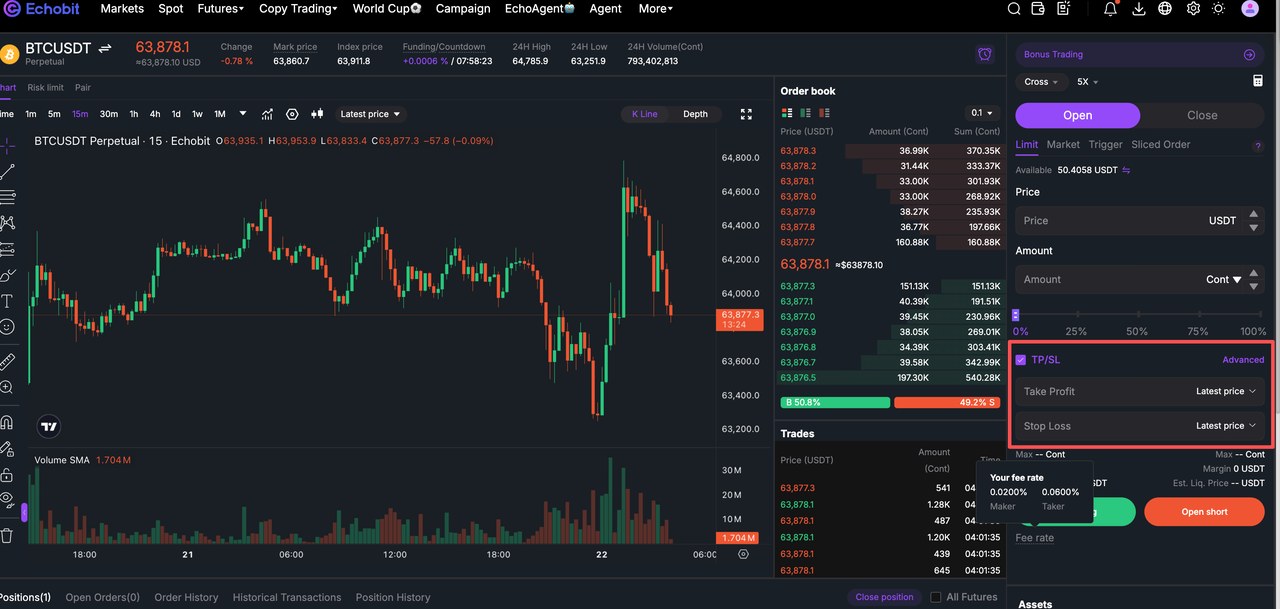Open the notifications bell
Viewport: 1280px width, 609px height.
point(1111,9)
